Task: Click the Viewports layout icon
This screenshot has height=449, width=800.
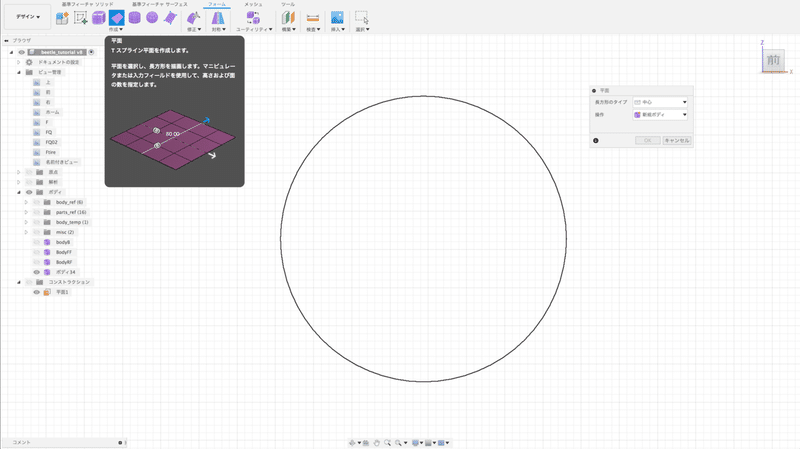Action: tap(441, 443)
